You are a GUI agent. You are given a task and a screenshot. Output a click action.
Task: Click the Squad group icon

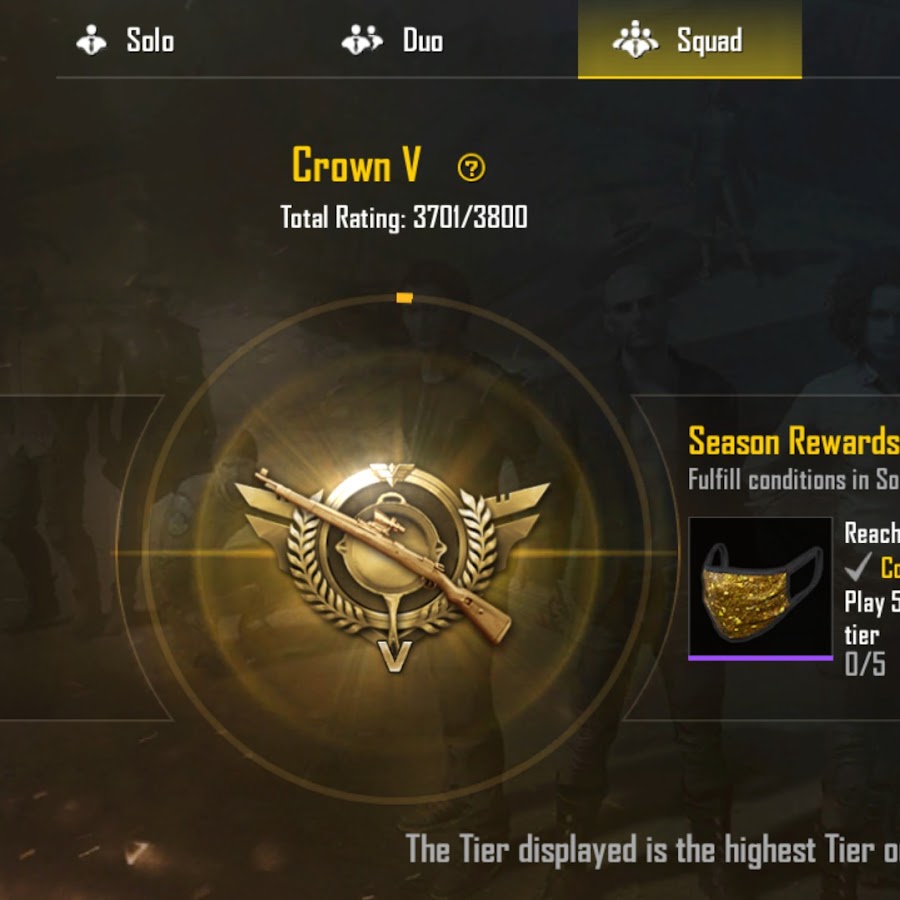coord(635,40)
